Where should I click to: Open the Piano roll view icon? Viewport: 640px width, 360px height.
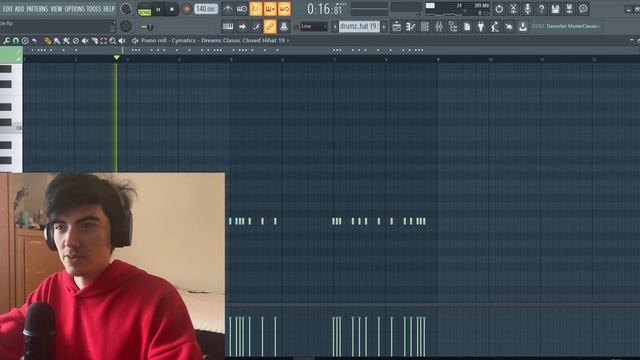pos(410,27)
